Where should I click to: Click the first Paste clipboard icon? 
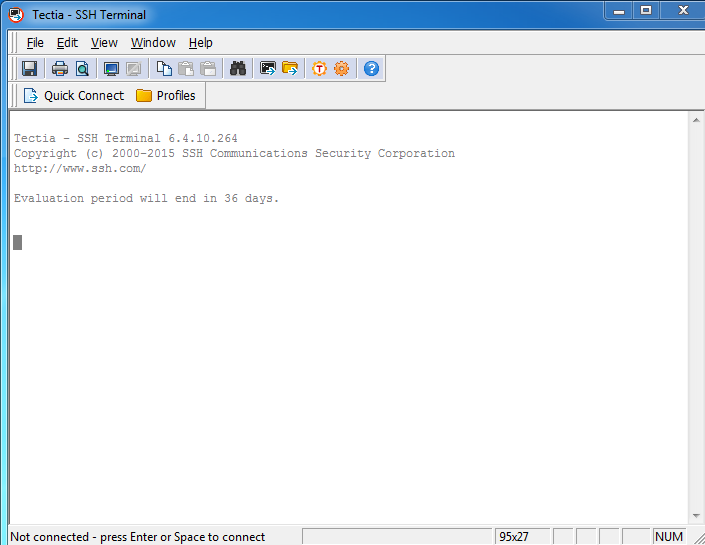(x=186, y=69)
